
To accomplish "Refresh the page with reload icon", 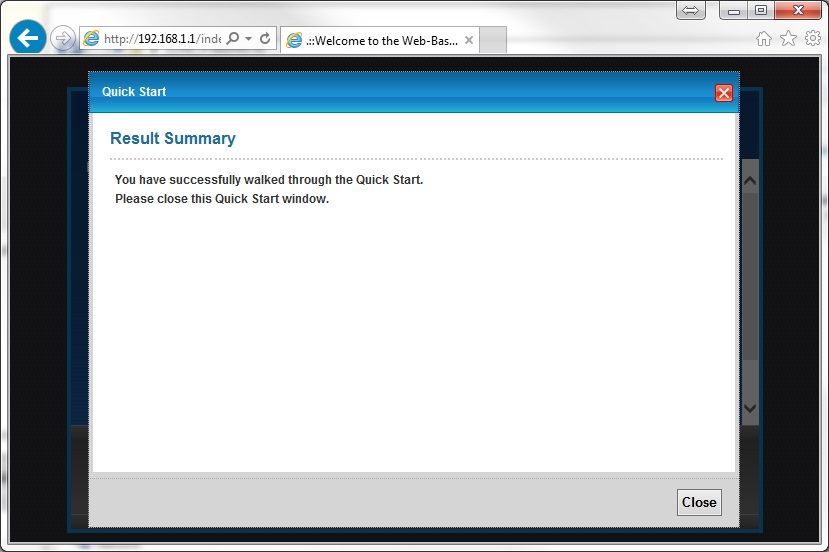I will pyautogui.click(x=265, y=38).
